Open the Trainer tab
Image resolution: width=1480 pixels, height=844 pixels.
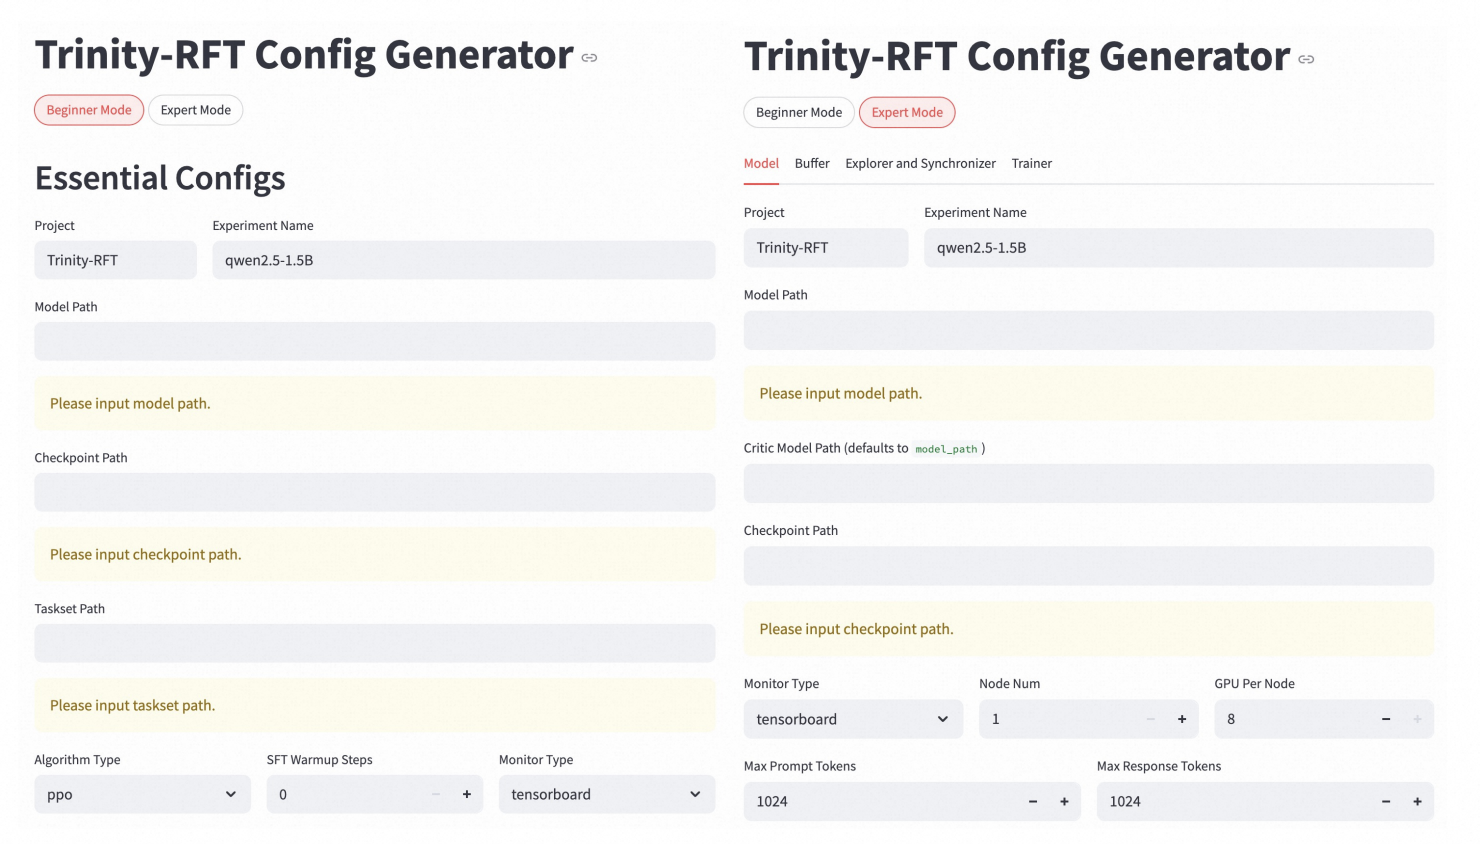pos(1031,163)
